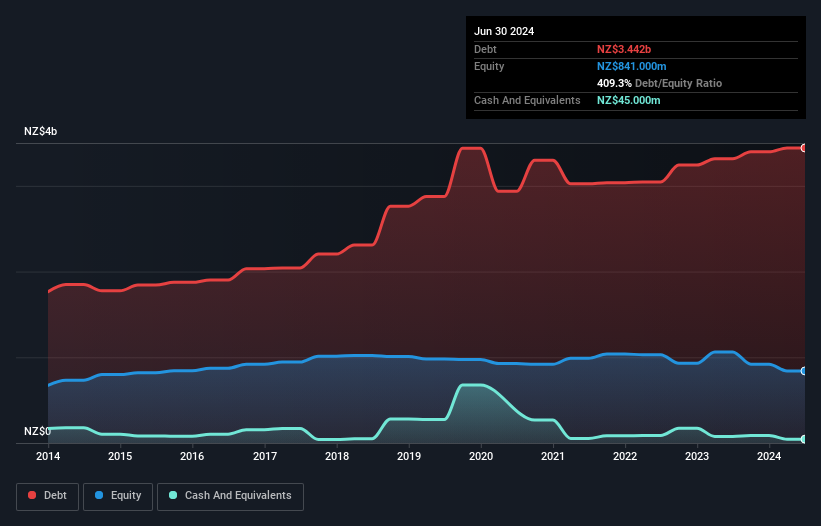Select the 2024 label on the x-axis
This screenshot has width=821, height=526.
(769, 456)
